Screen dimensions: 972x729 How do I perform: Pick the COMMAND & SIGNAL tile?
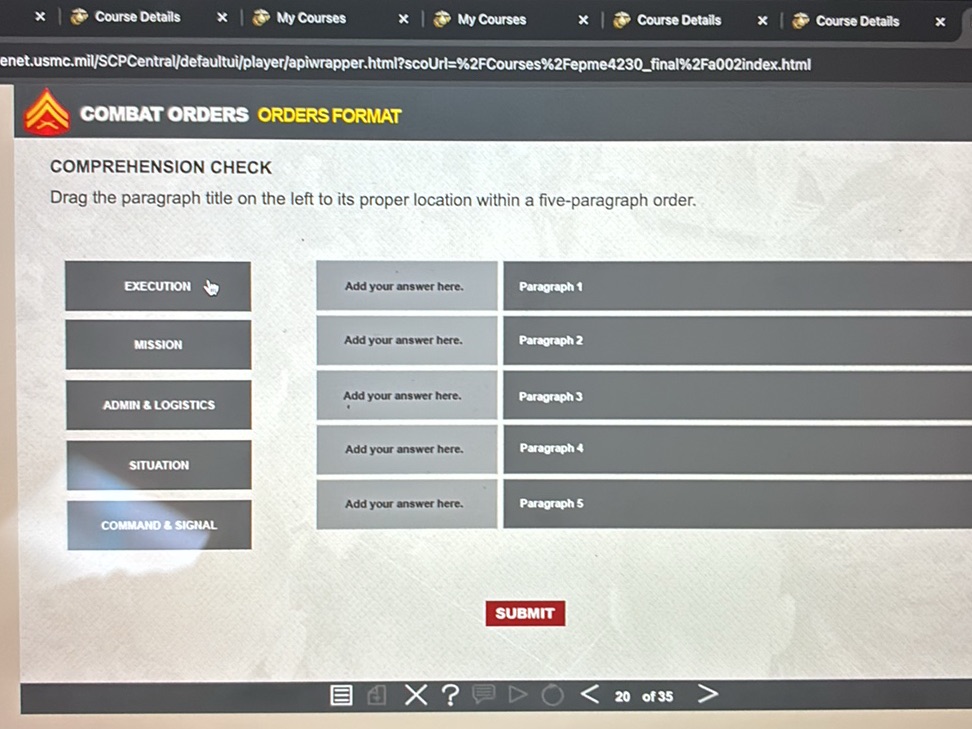click(158, 525)
